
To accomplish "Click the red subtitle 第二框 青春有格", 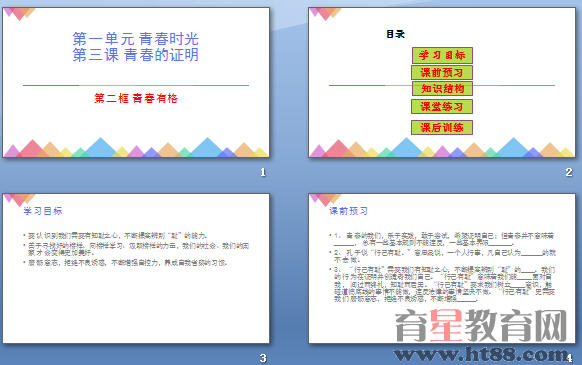I will point(136,98).
